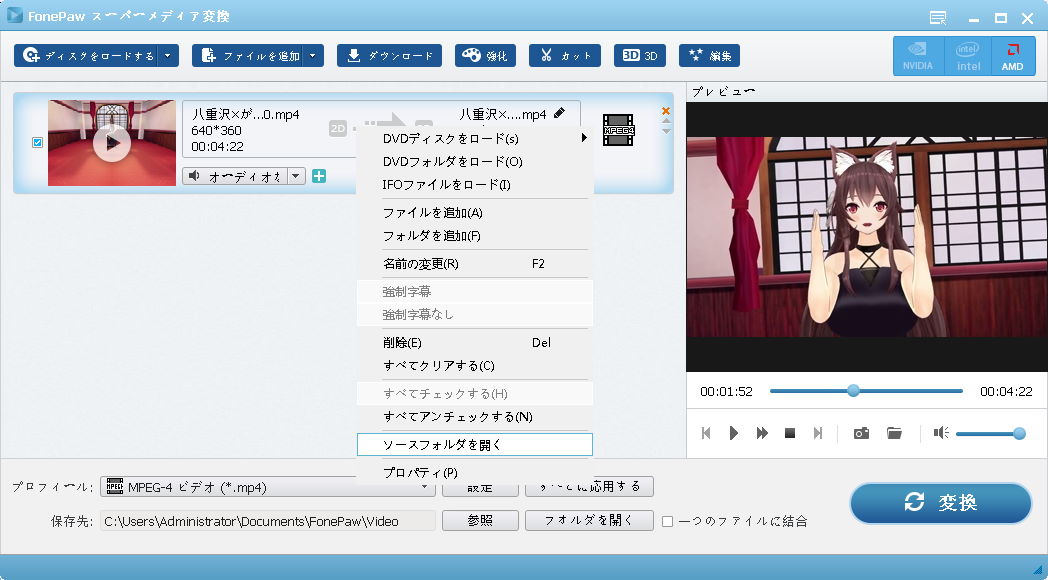Image resolution: width=1048 pixels, height=580 pixels.
Task: Open the profile (MPEG-4 ビデオ) dropdown
Action: [x=267, y=488]
